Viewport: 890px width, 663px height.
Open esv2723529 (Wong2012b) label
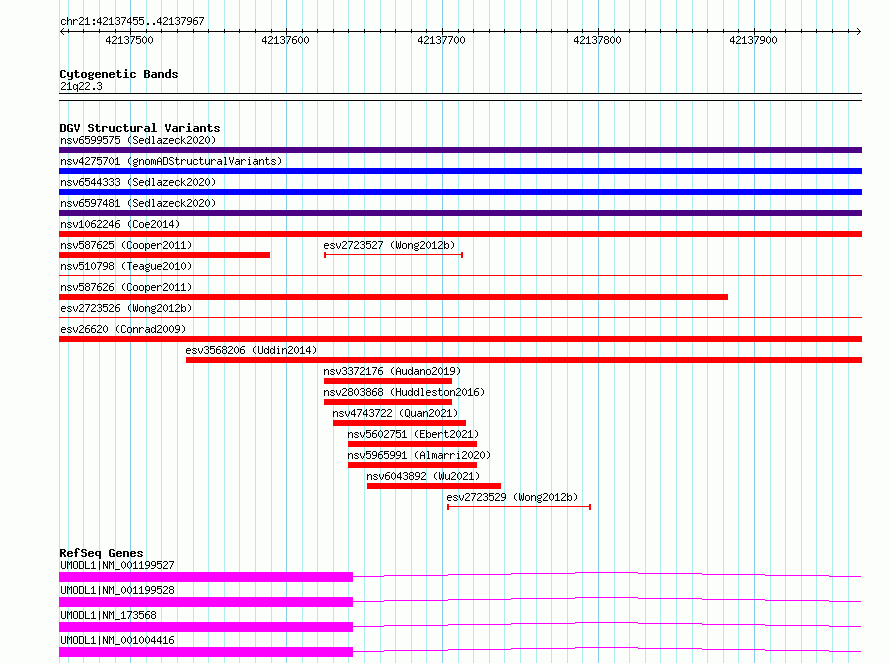pos(512,497)
